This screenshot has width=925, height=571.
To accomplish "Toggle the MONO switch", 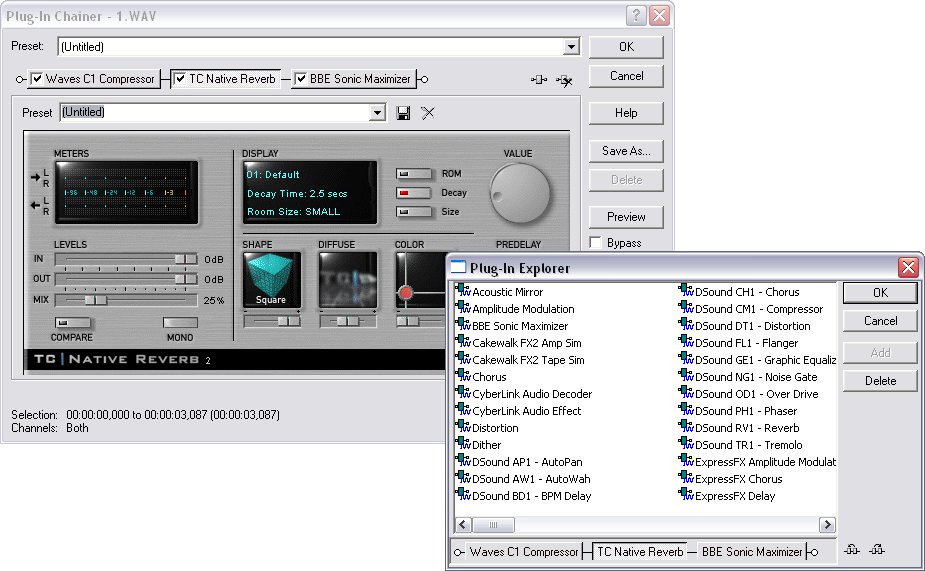I will [180, 323].
